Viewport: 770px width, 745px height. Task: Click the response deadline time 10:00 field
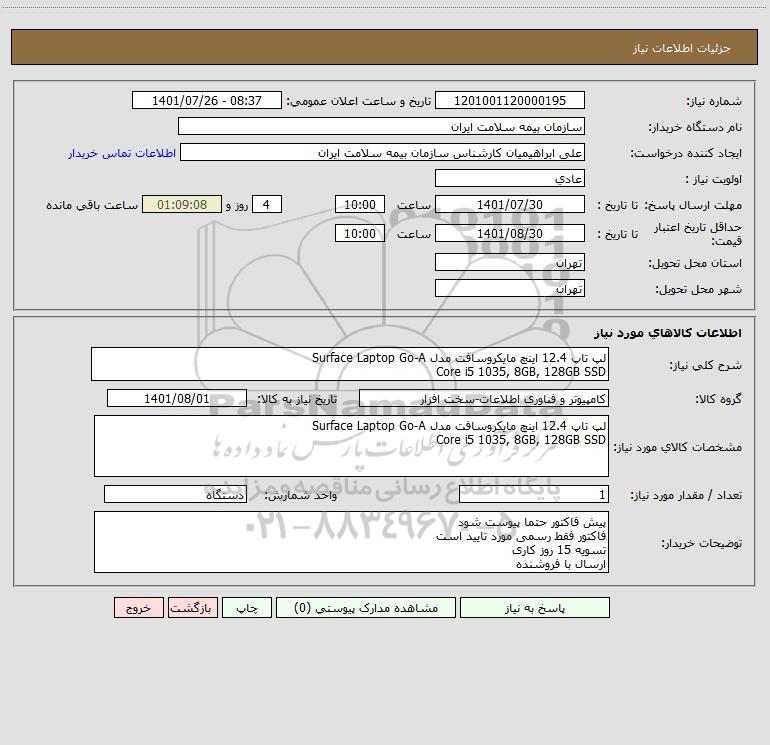[359, 204]
